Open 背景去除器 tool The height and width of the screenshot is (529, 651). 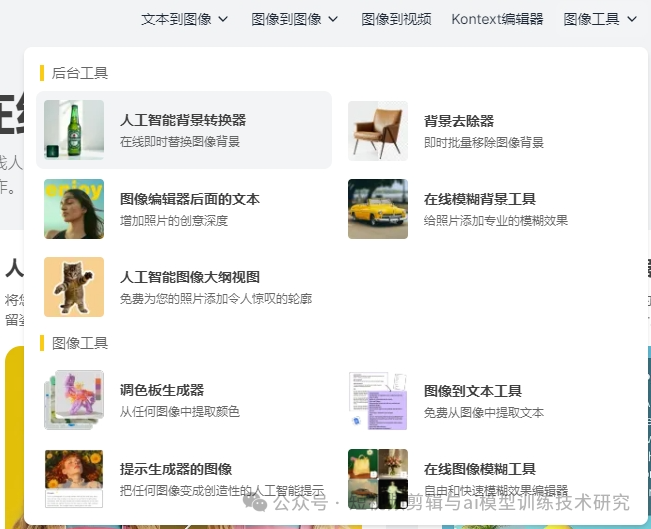(459, 121)
